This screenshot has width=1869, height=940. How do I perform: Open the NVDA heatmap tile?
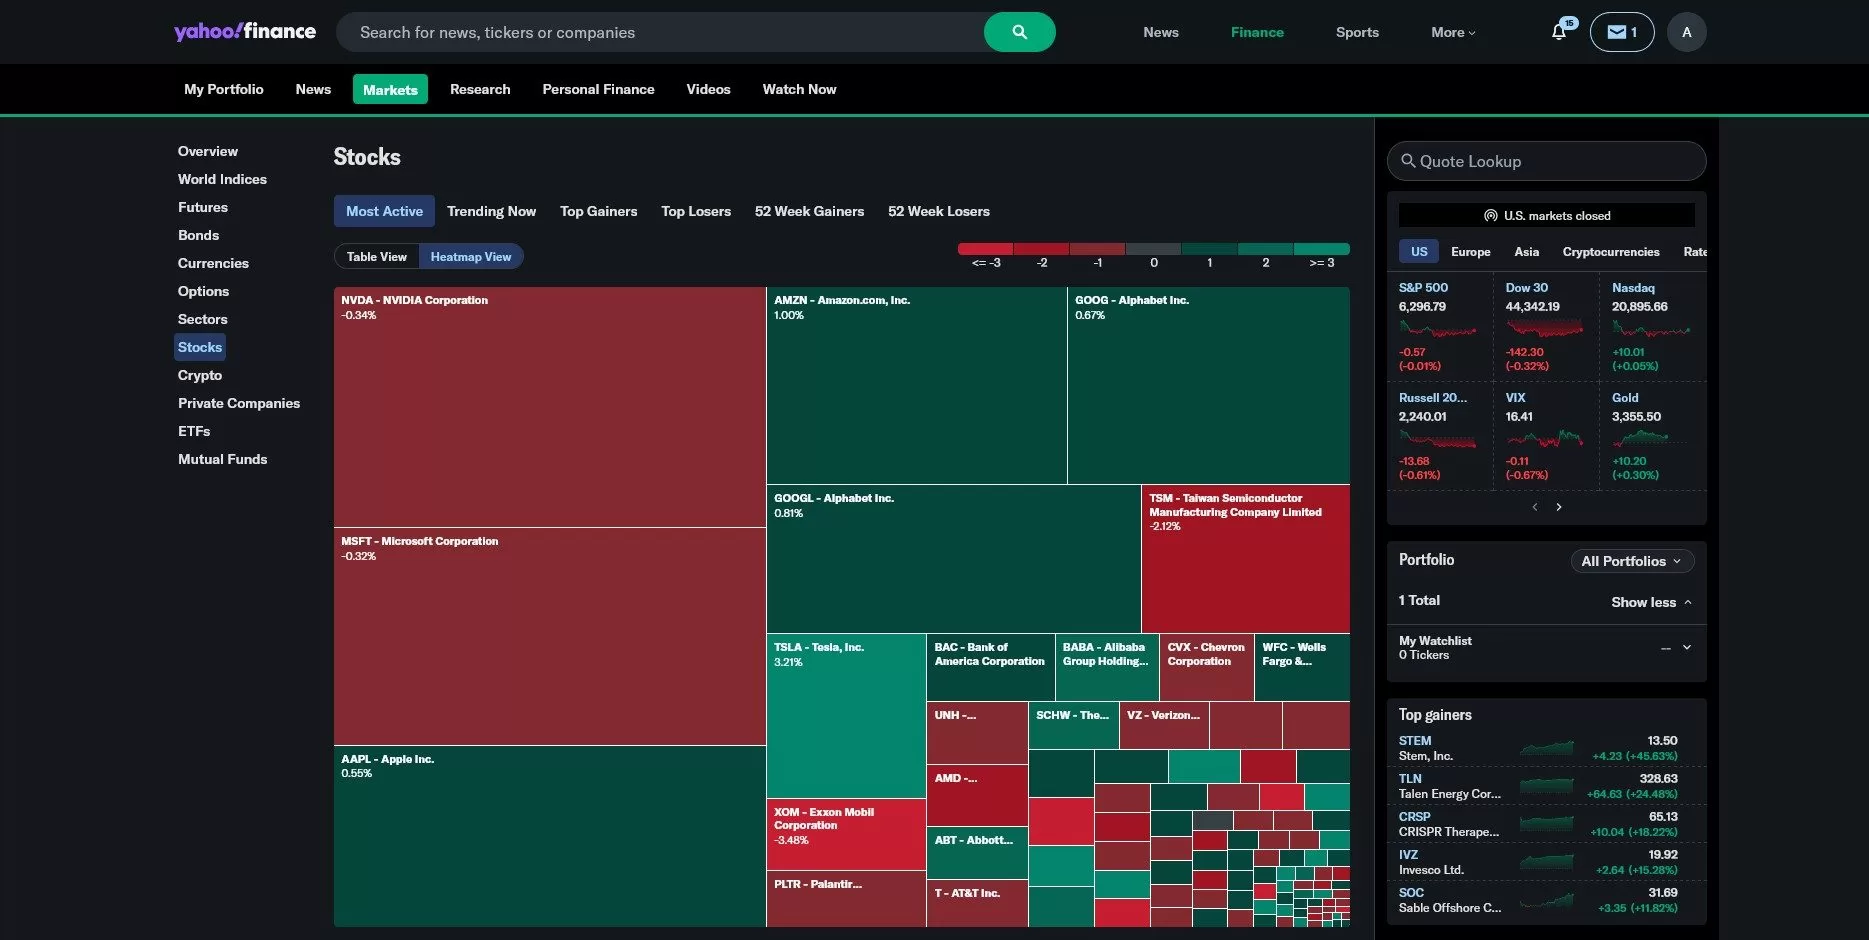[550, 407]
